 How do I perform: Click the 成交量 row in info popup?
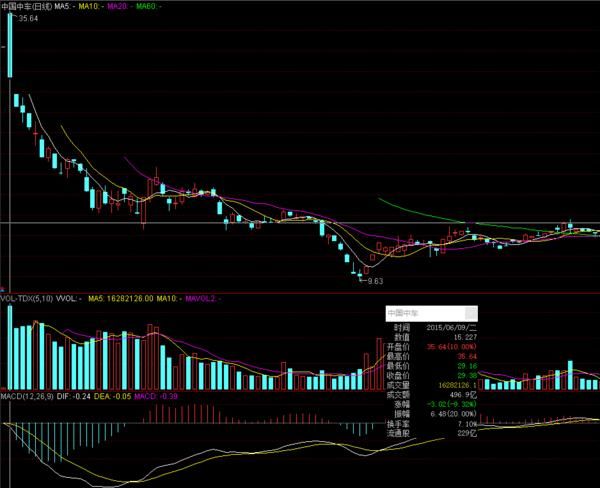coord(432,384)
